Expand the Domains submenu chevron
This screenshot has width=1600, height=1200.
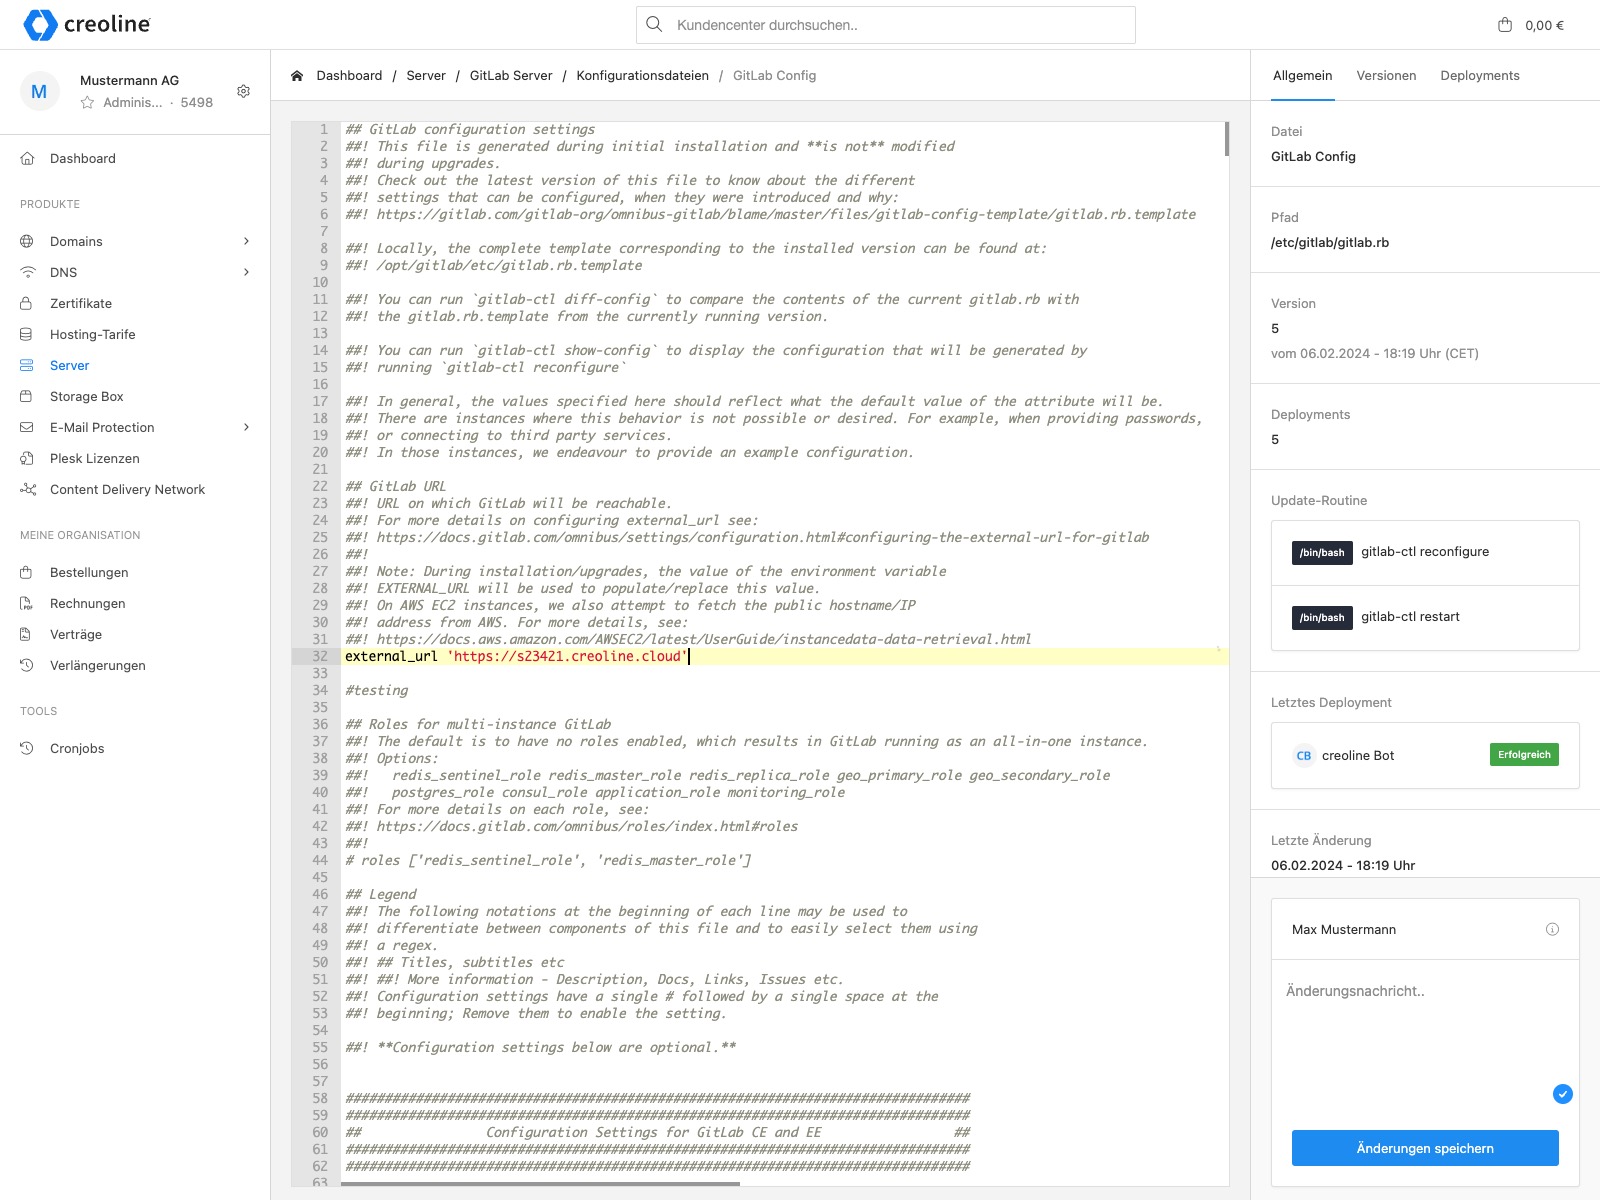click(x=246, y=241)
